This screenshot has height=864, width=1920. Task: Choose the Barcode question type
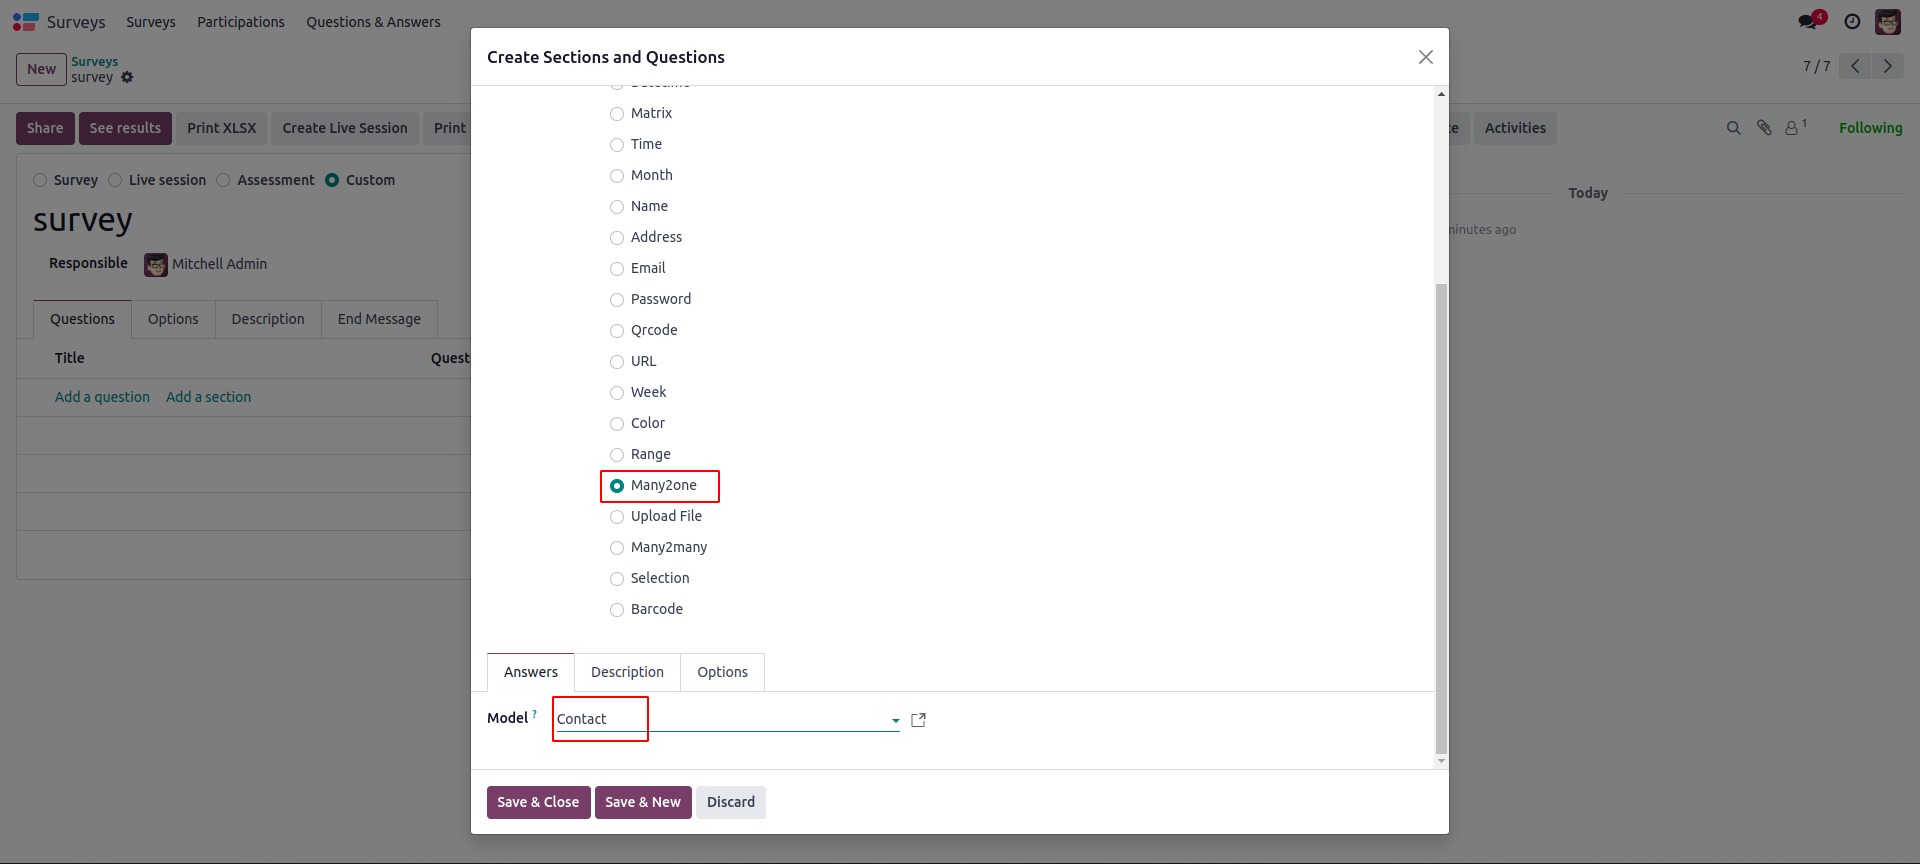pyautogui.click(x=617, y=610)
